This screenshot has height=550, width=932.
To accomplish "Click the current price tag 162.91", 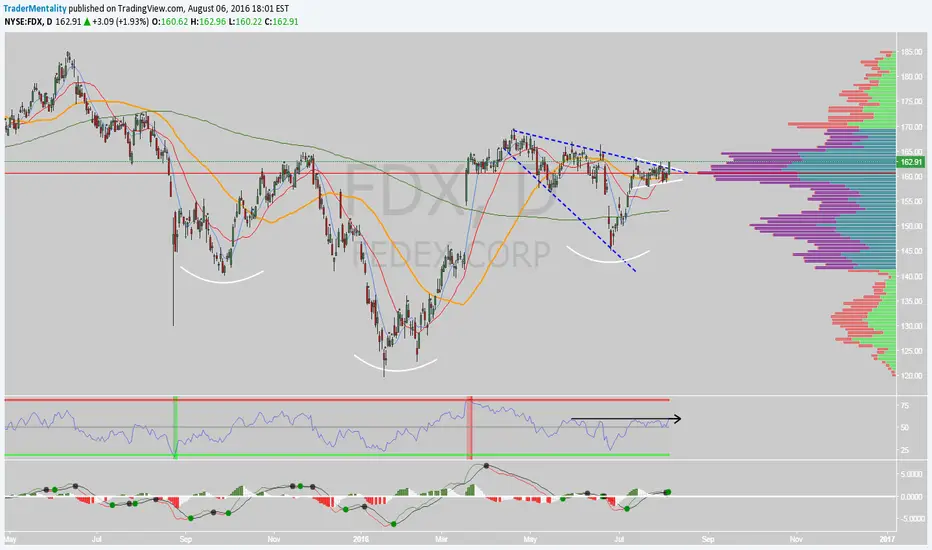I will pyautogui.click(x=911, y=162).
